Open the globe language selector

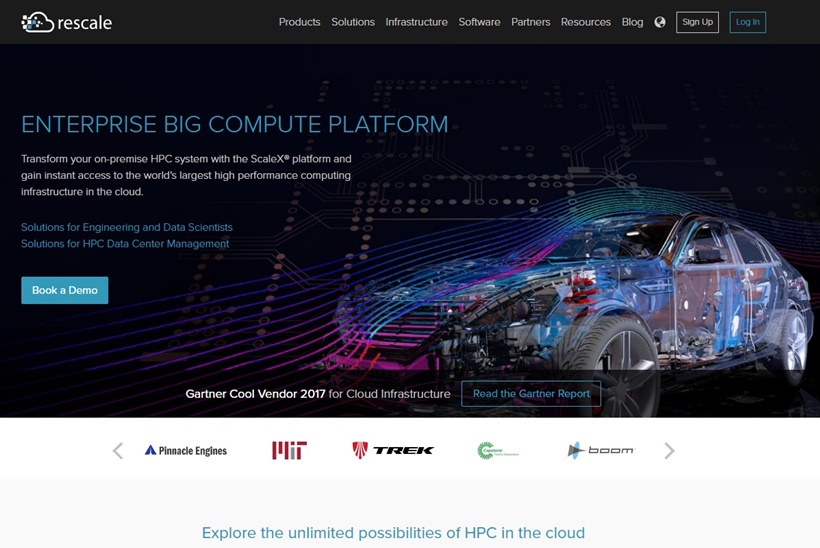coord(660,22)
